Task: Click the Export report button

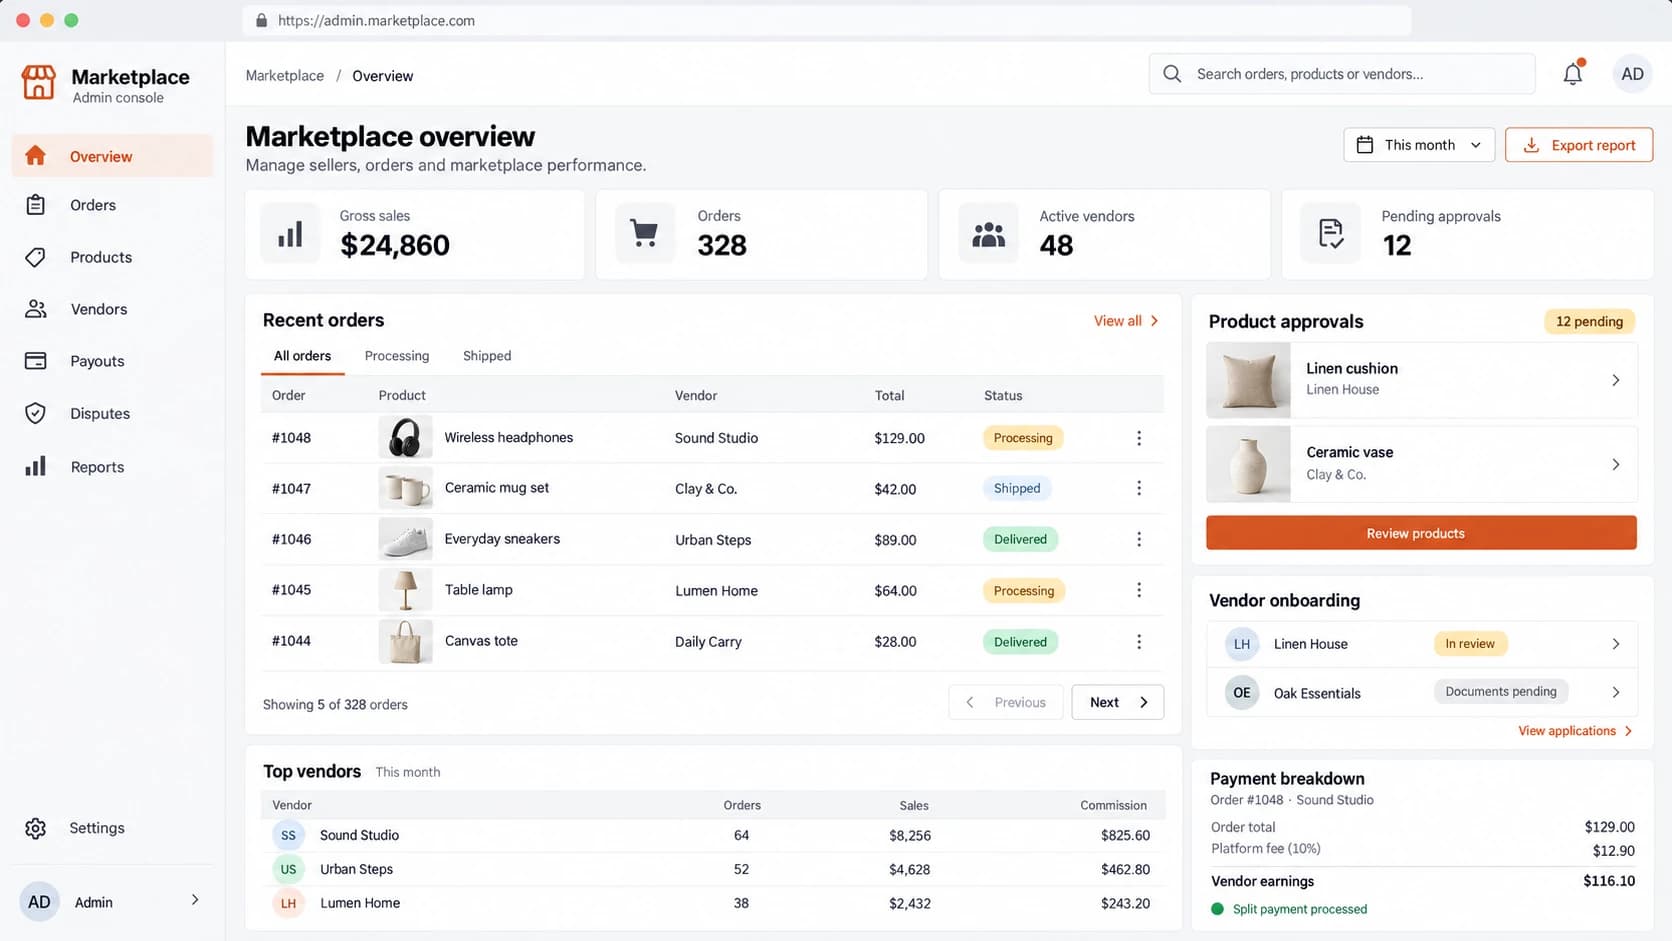Action: point(1579,145)
